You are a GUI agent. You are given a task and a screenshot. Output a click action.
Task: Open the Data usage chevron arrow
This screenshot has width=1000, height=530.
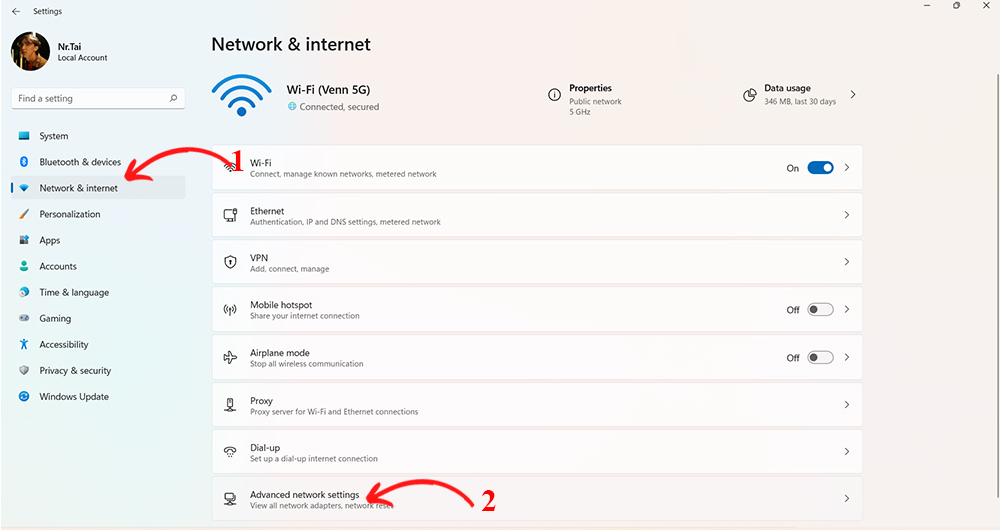pyautogui.click(x=853, y=94)
